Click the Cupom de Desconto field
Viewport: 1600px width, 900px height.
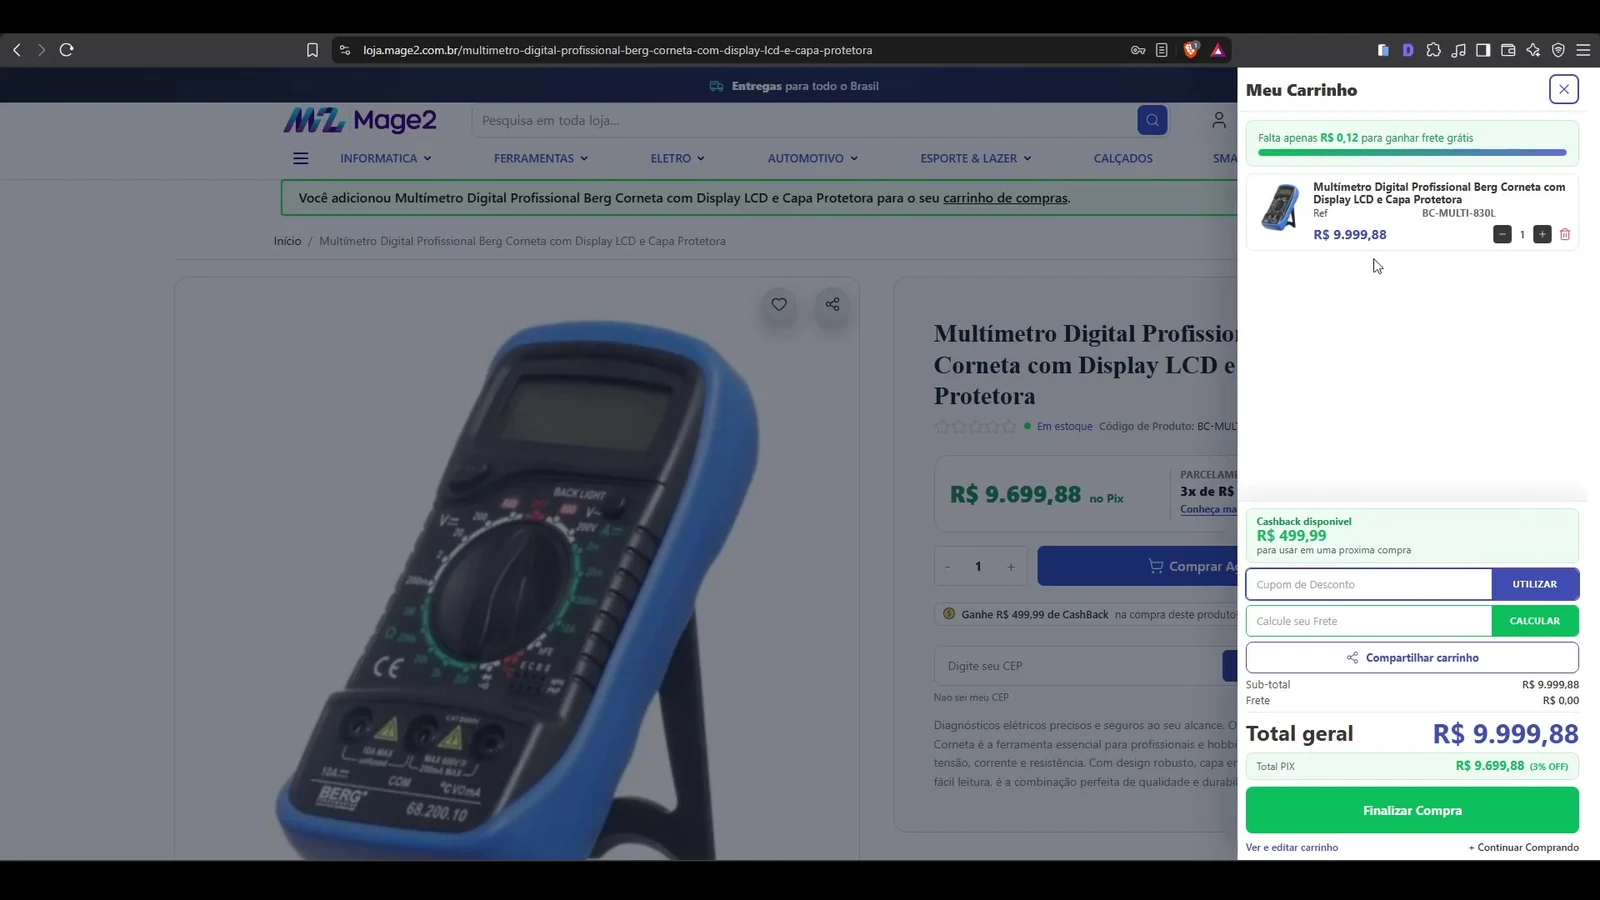(x=1369, y=584)
